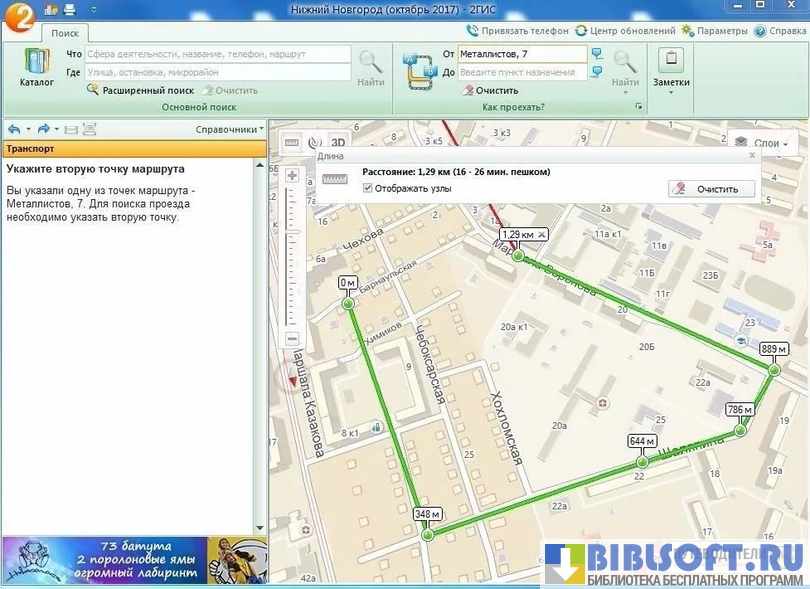Click Очистить in the Длина panel
The height and width of the screenshot is (589, 810).
tap(711, 188)
